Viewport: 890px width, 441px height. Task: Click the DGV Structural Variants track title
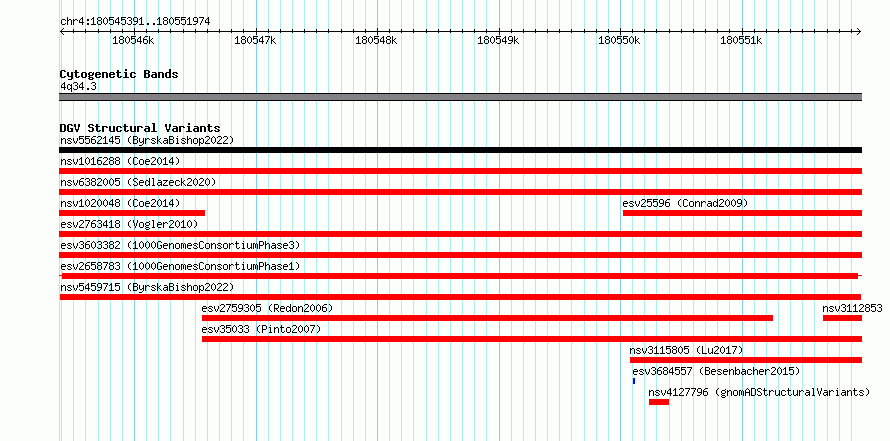[x=140, y=128]
